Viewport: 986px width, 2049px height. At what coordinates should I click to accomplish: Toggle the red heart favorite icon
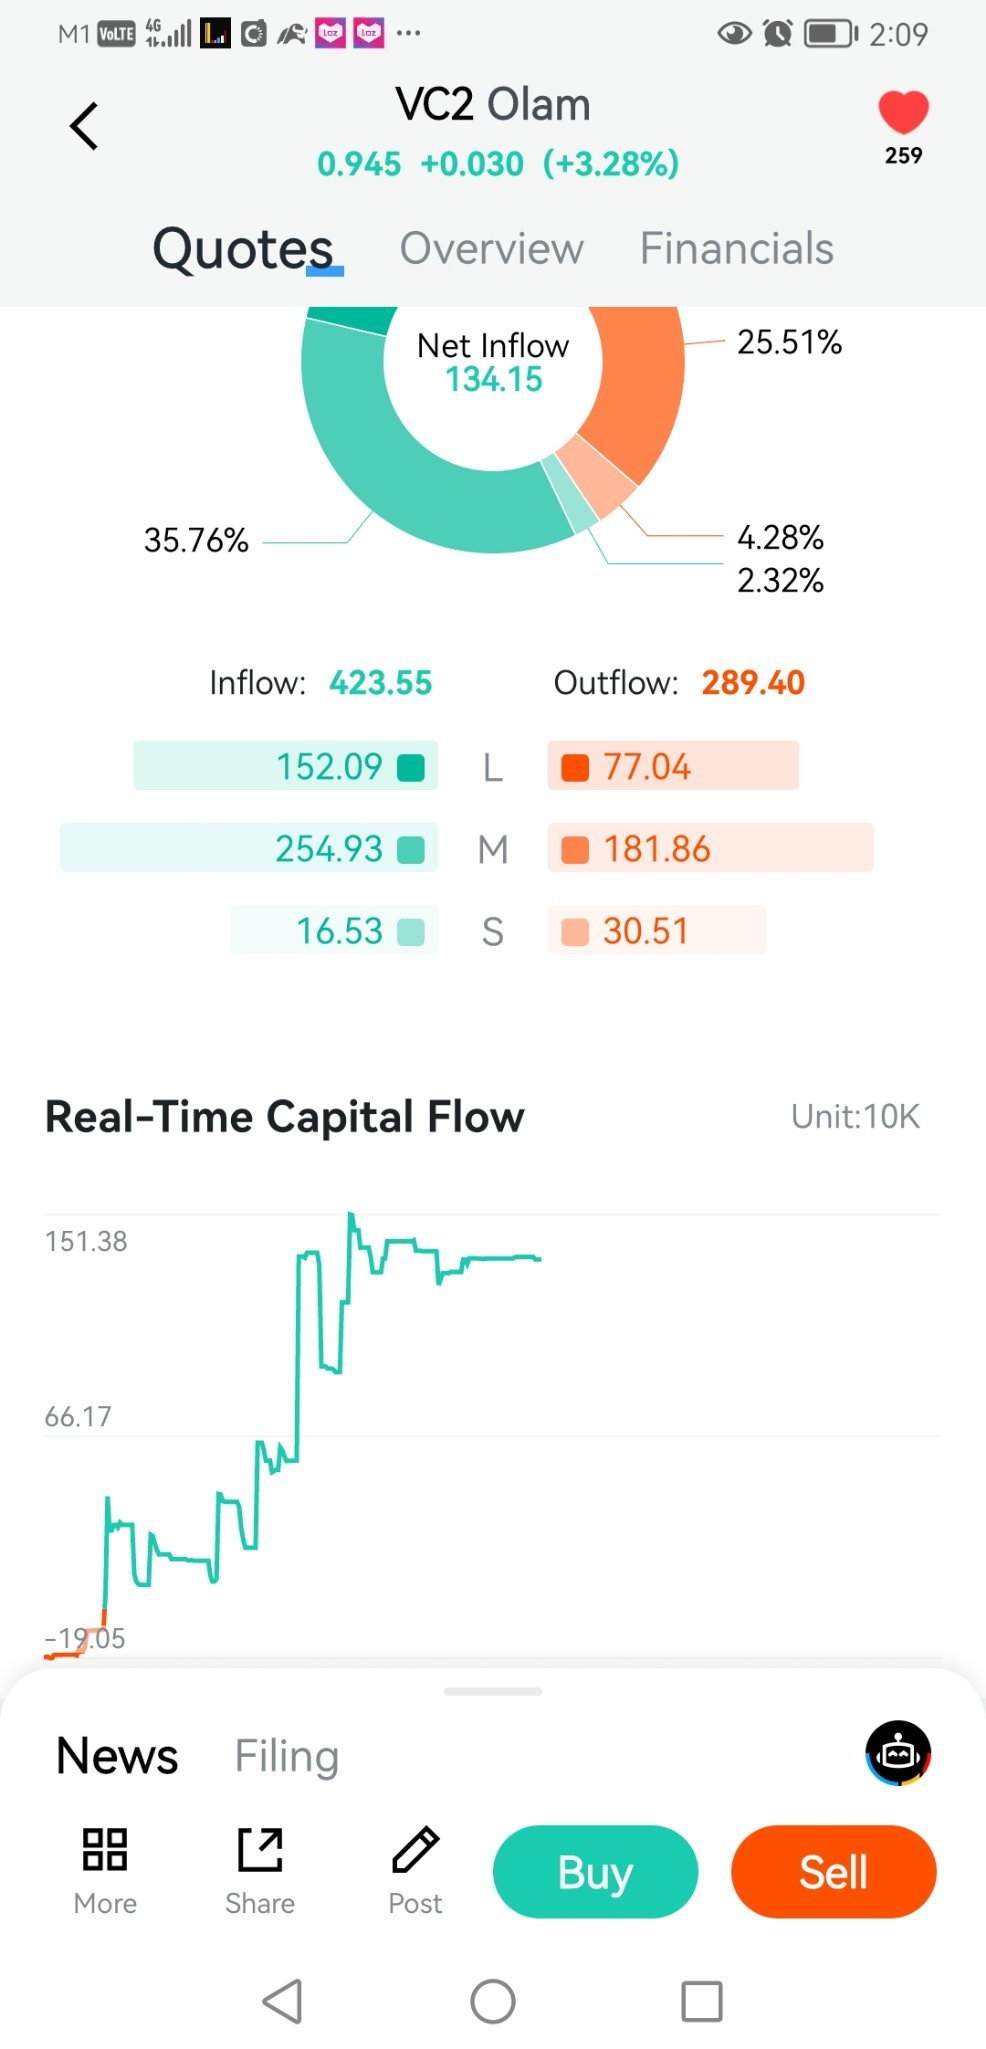click(903, 112)
